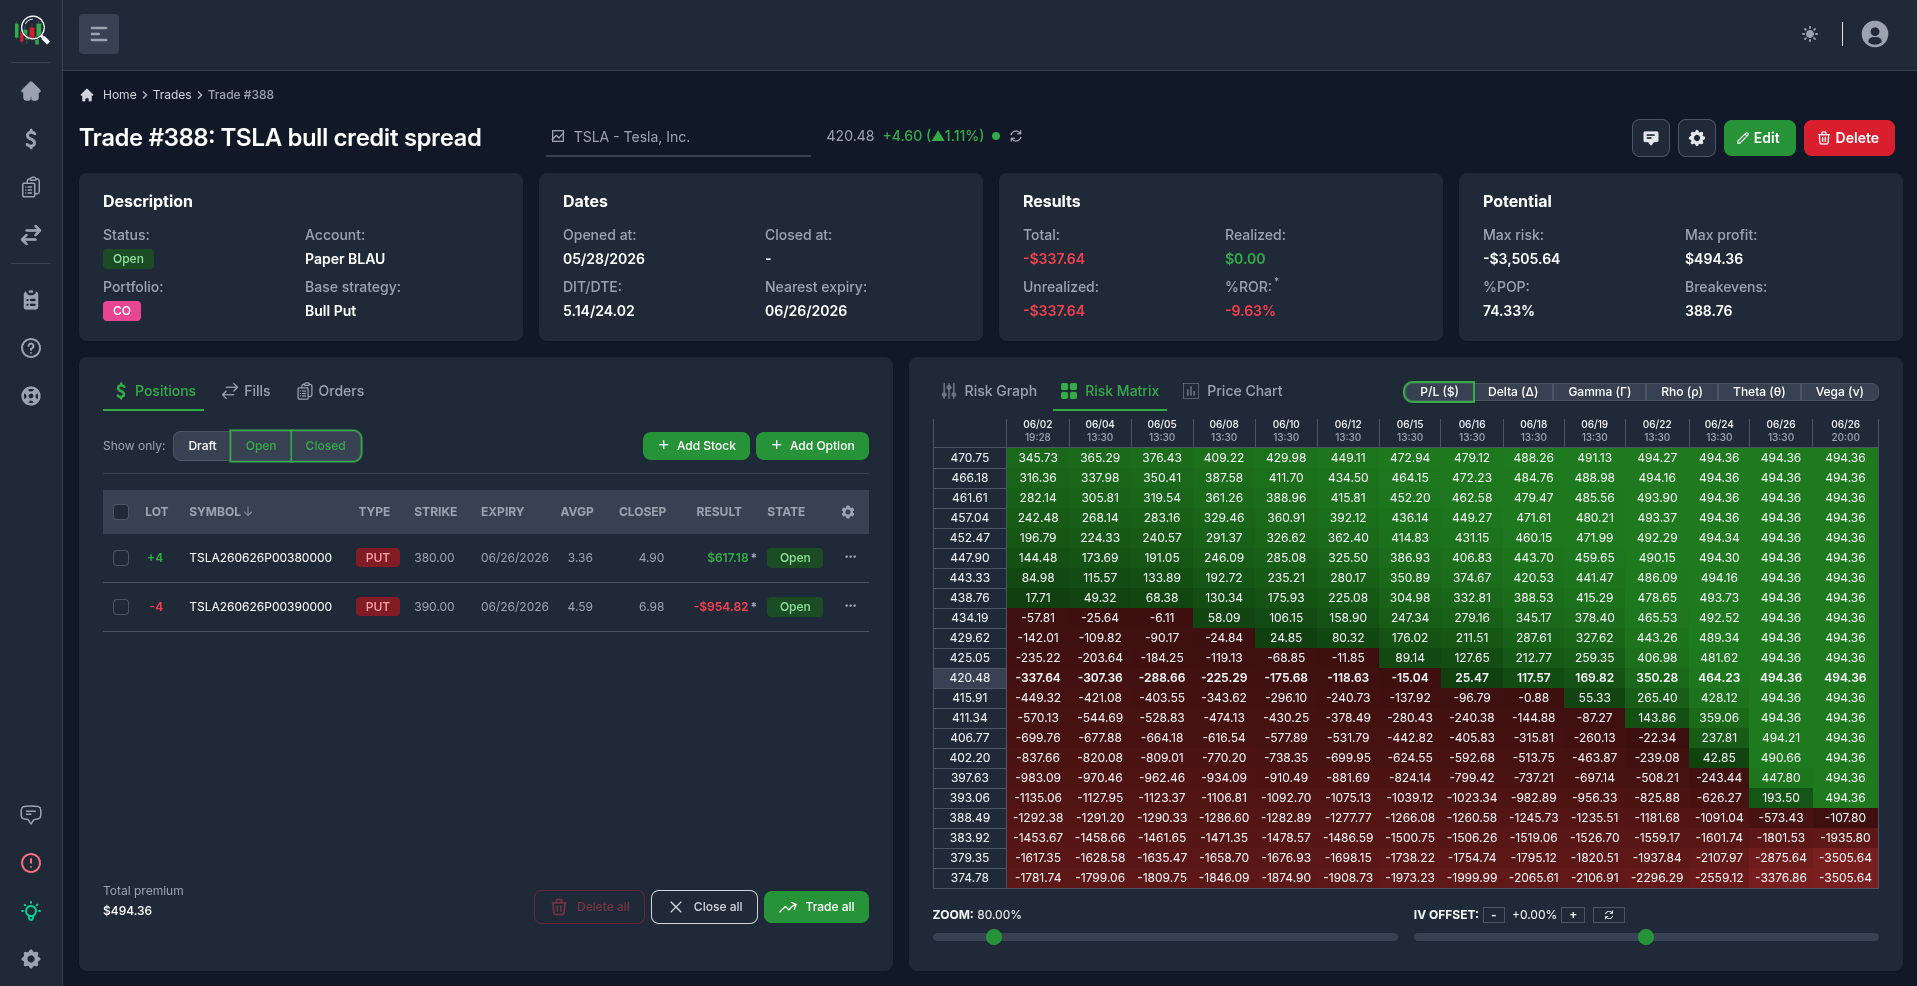
Task: Open the feedback chat sidebar icon
Action: 31,814
